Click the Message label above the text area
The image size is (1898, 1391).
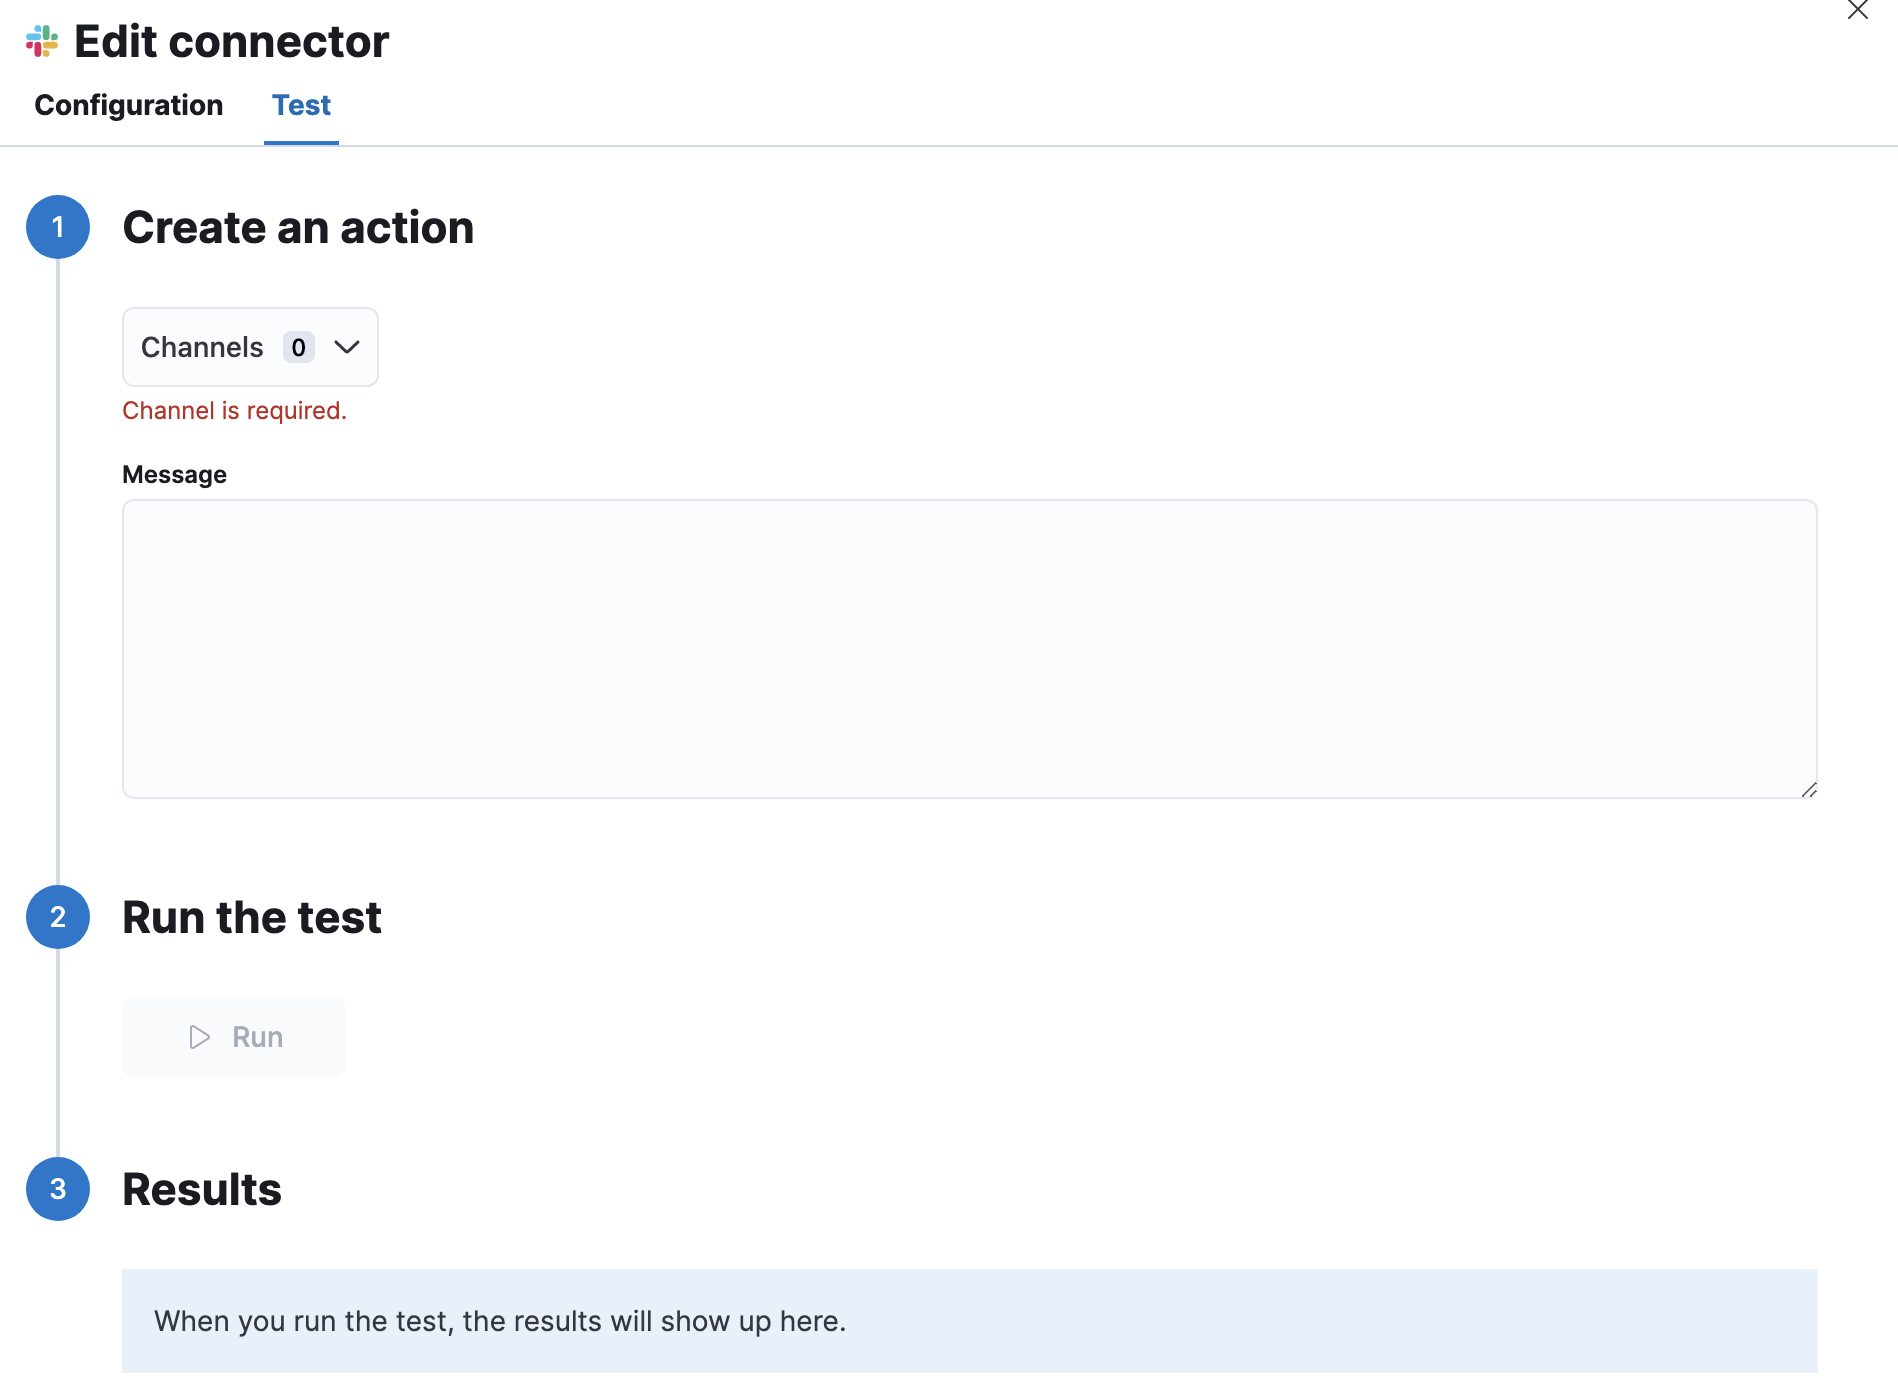pyautogui.click(x=174, y=474)
